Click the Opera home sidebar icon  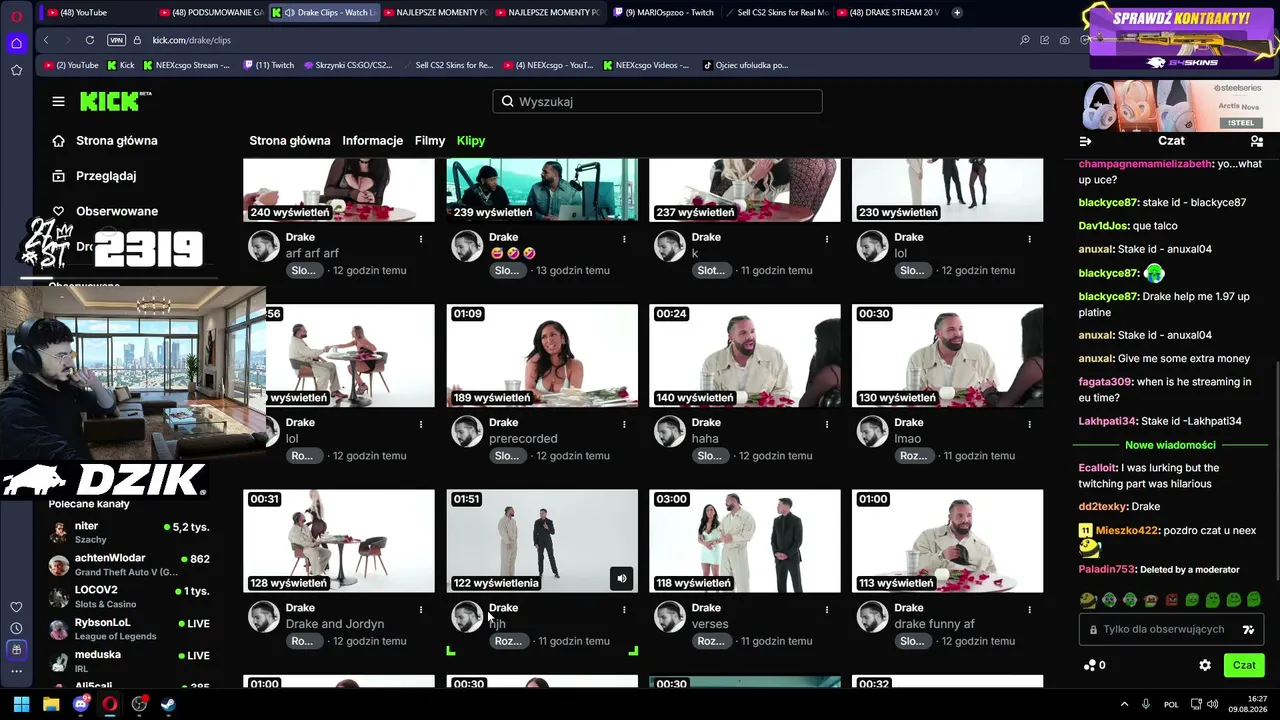pyautogui.click(x=16, y=43)
